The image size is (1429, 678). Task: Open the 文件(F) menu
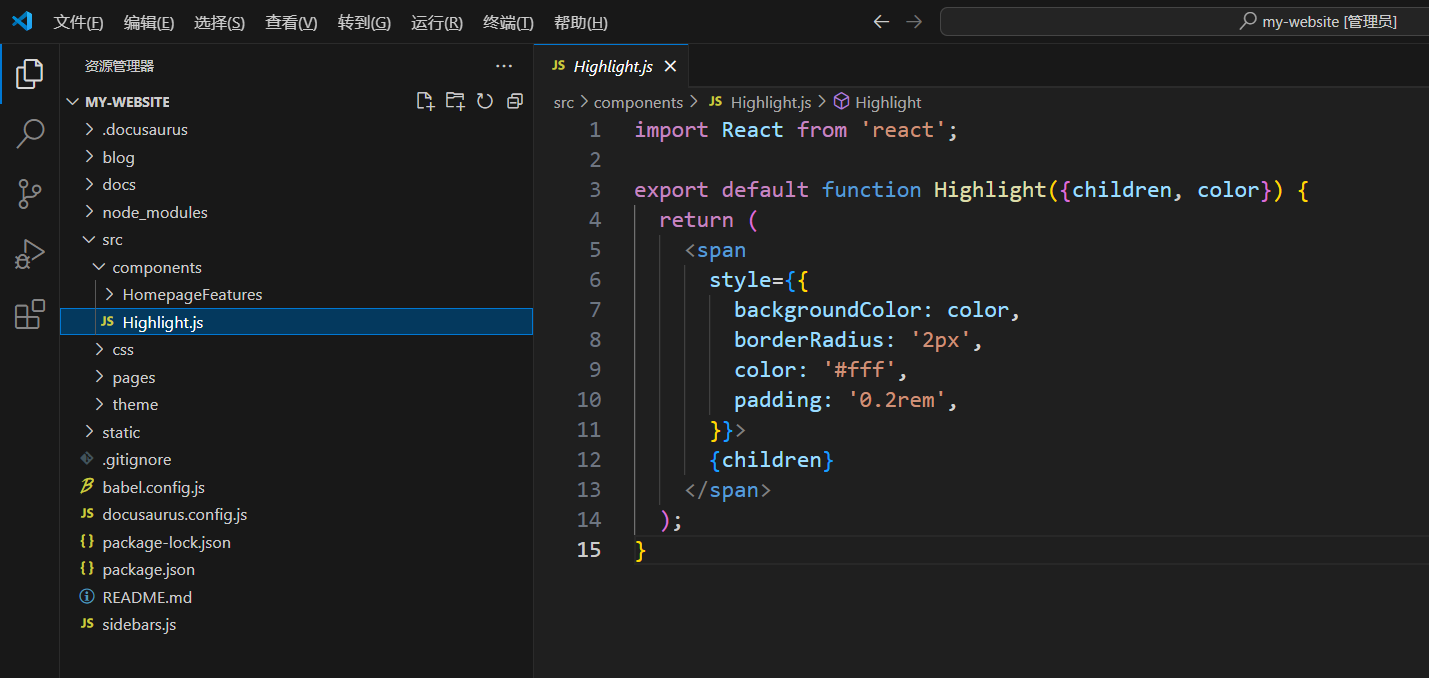(78, 22)
